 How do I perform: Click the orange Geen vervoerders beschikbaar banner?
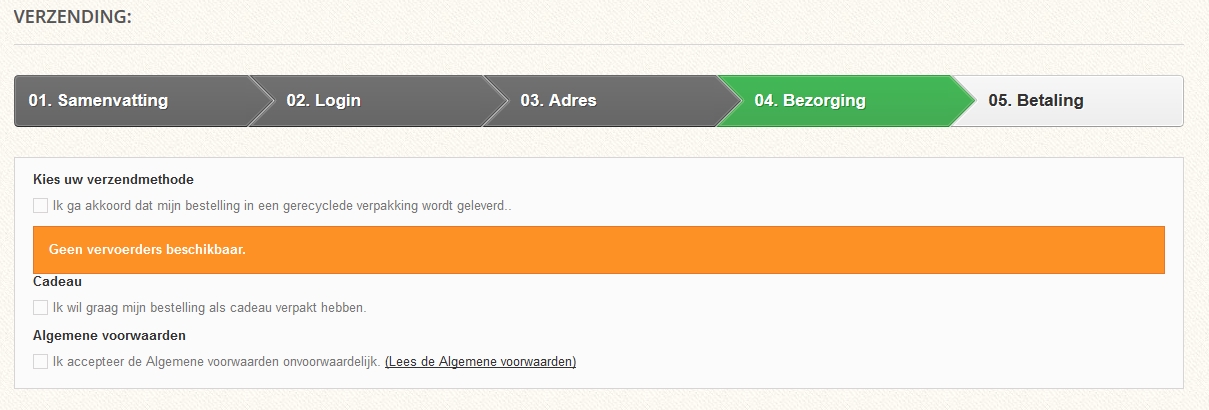[x=598, y=249]
